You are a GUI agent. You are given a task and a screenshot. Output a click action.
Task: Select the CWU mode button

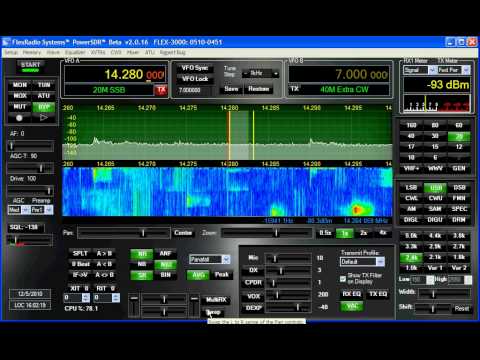coord(435,198)
